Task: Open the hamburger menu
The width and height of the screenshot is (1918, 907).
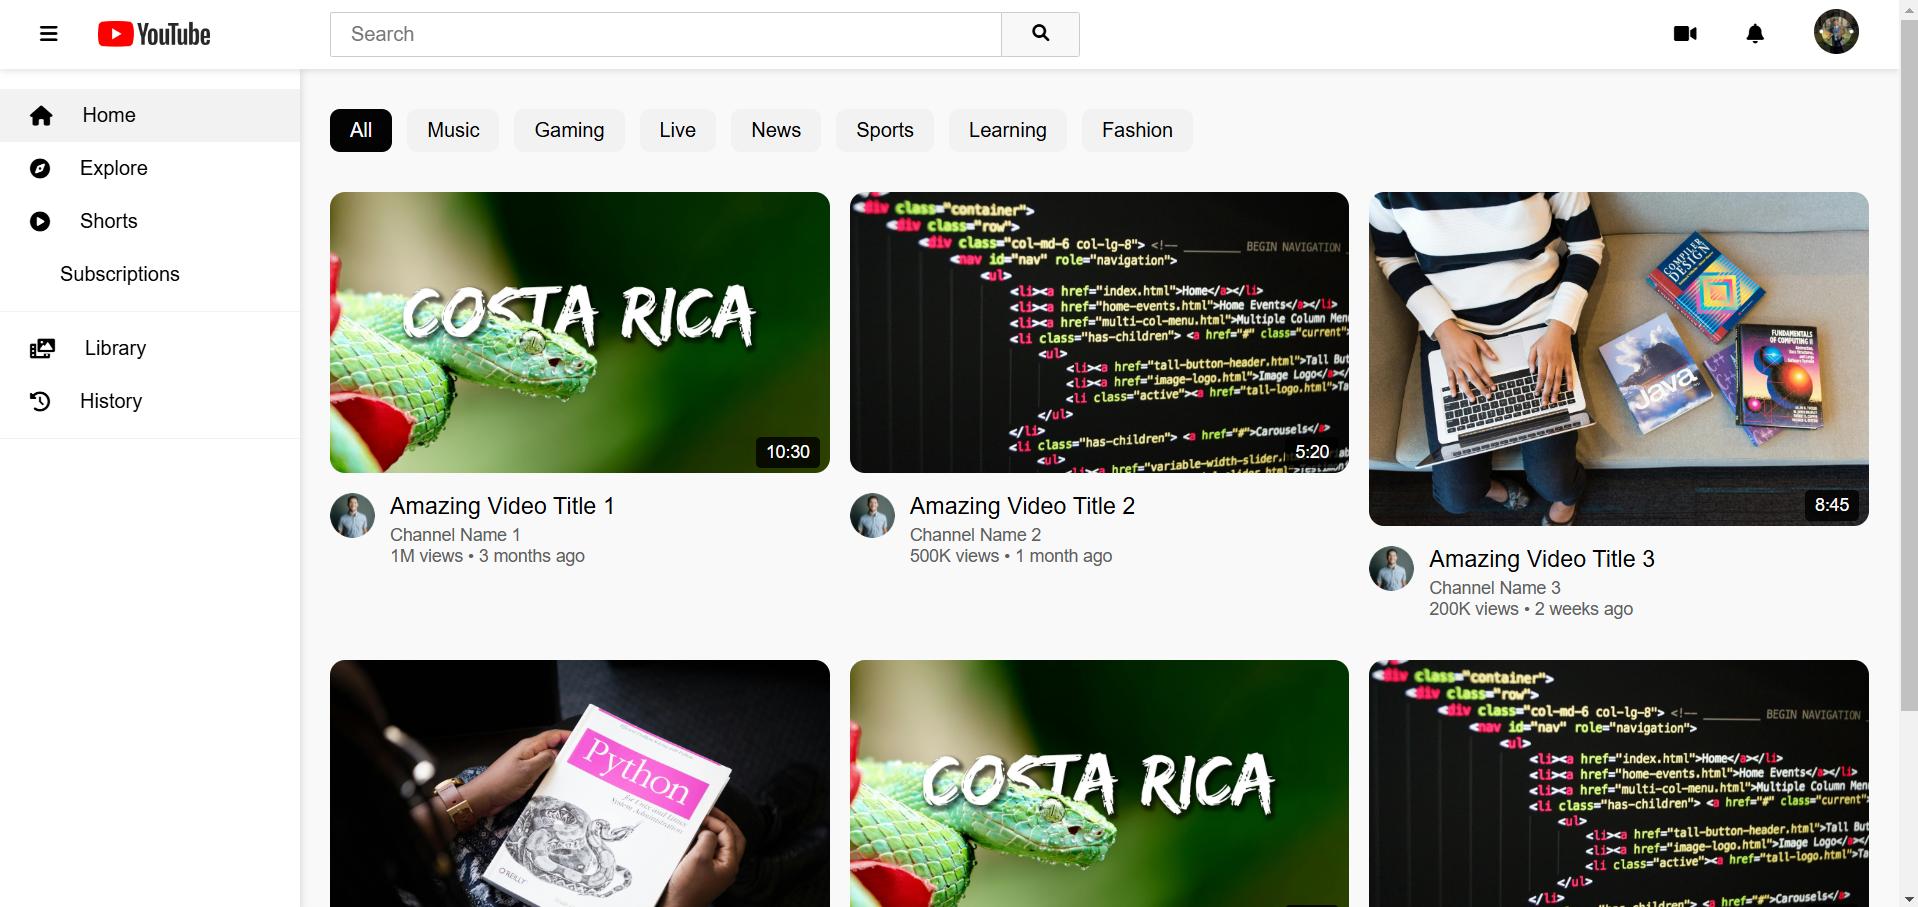Action: tap(48, 34)
